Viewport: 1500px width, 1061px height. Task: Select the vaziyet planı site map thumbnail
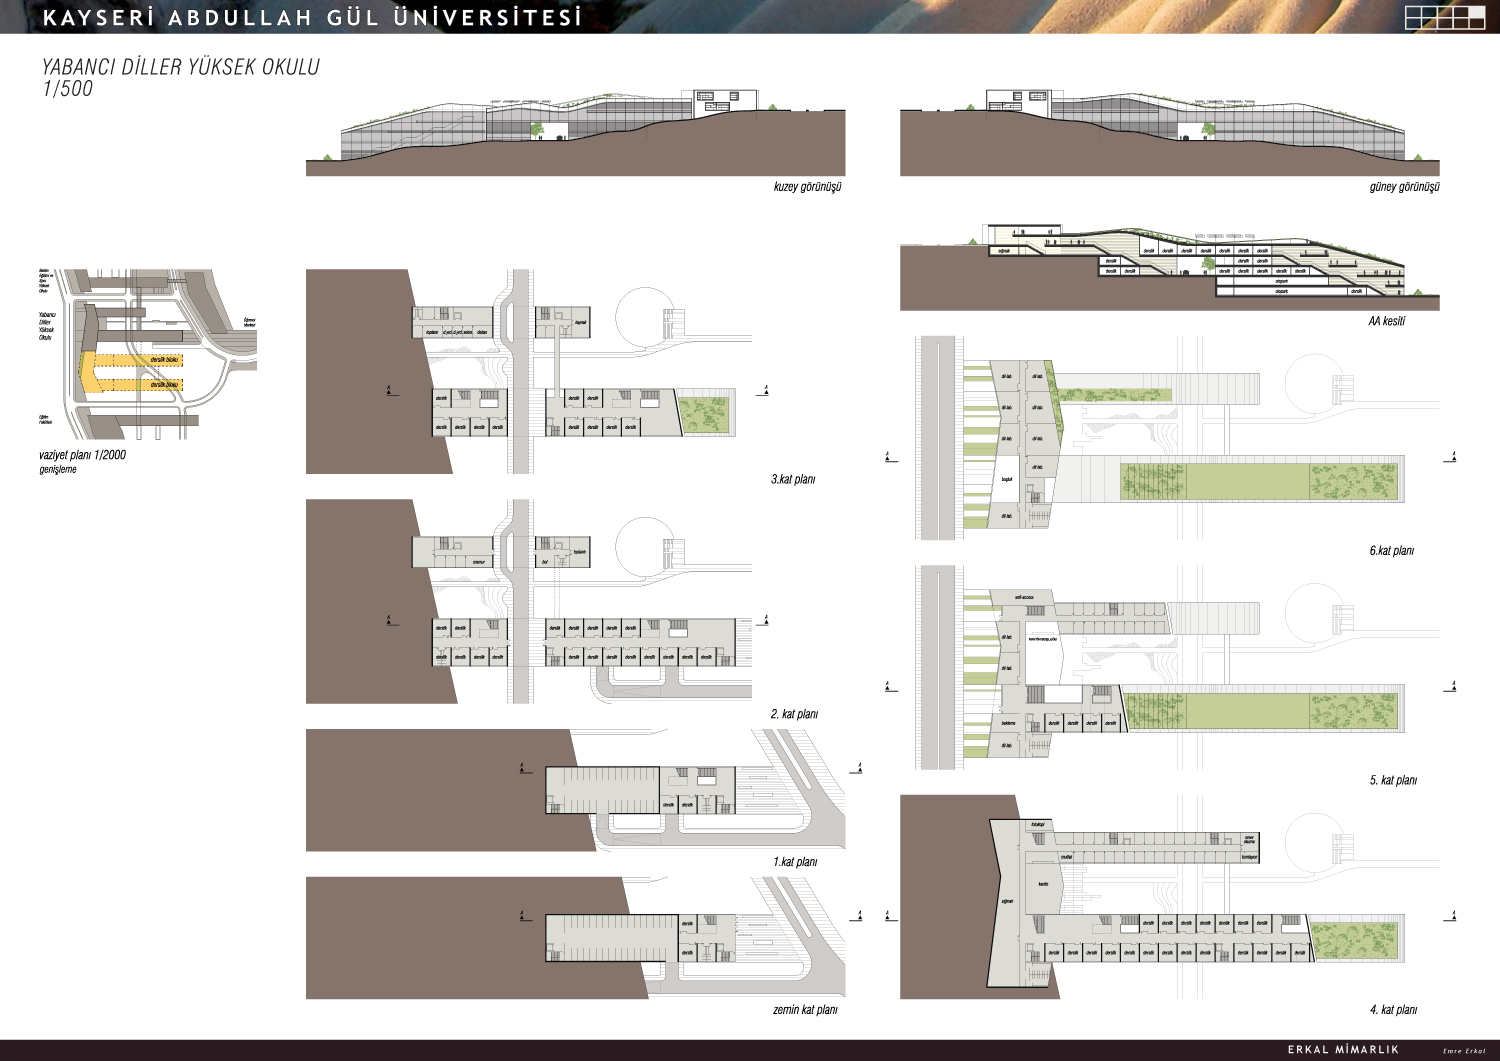[150, 353]
